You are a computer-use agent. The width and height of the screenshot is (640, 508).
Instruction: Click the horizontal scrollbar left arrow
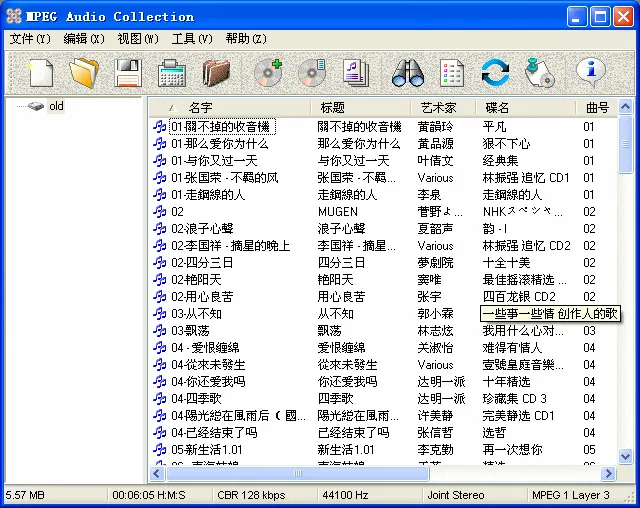point(157,473)
